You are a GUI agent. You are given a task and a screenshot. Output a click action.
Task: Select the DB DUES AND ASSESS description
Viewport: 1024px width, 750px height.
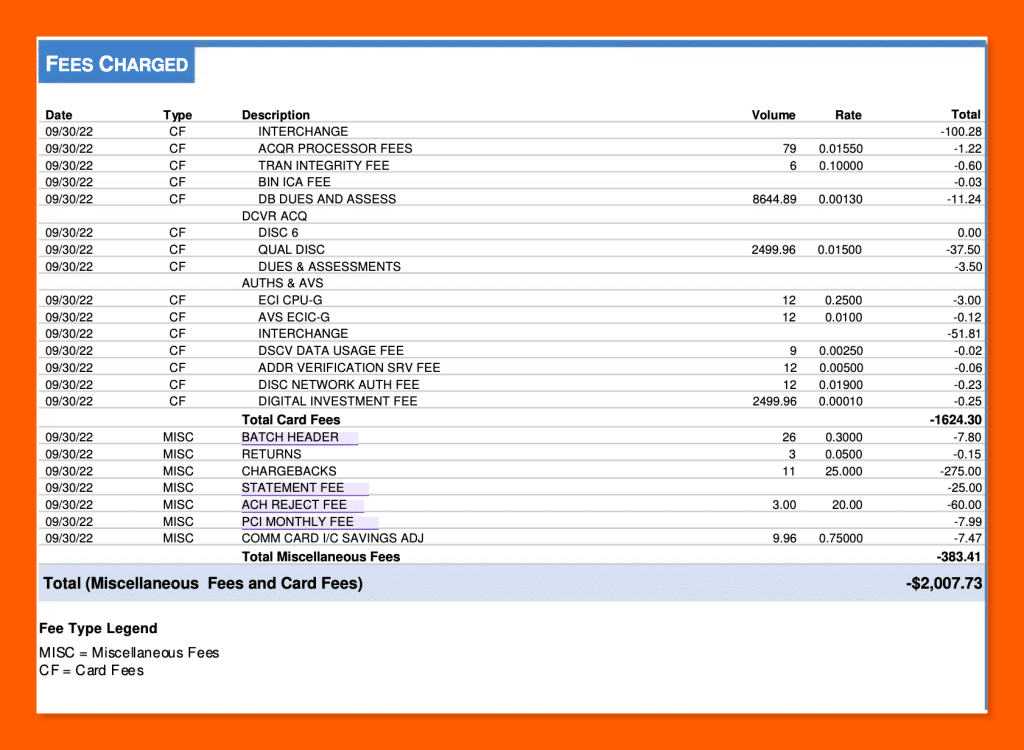(x=327, y=199)
